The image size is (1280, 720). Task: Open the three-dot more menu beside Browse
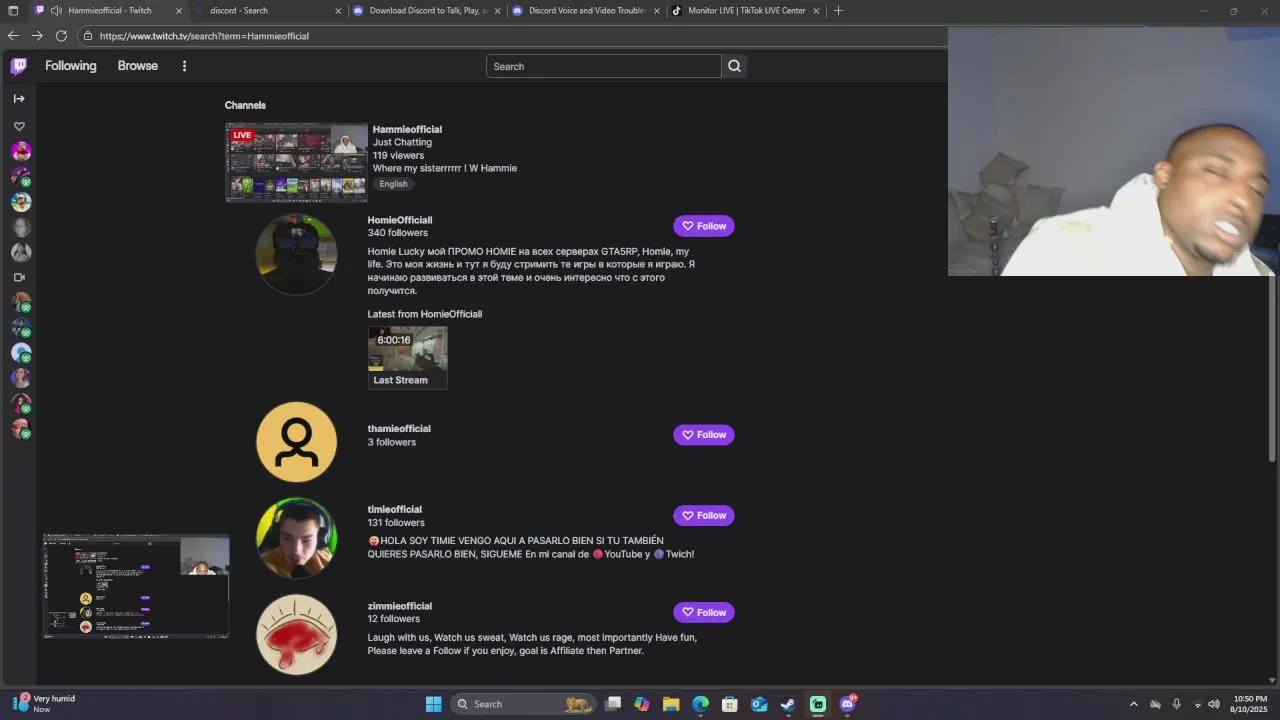click(x=184, y=66)
